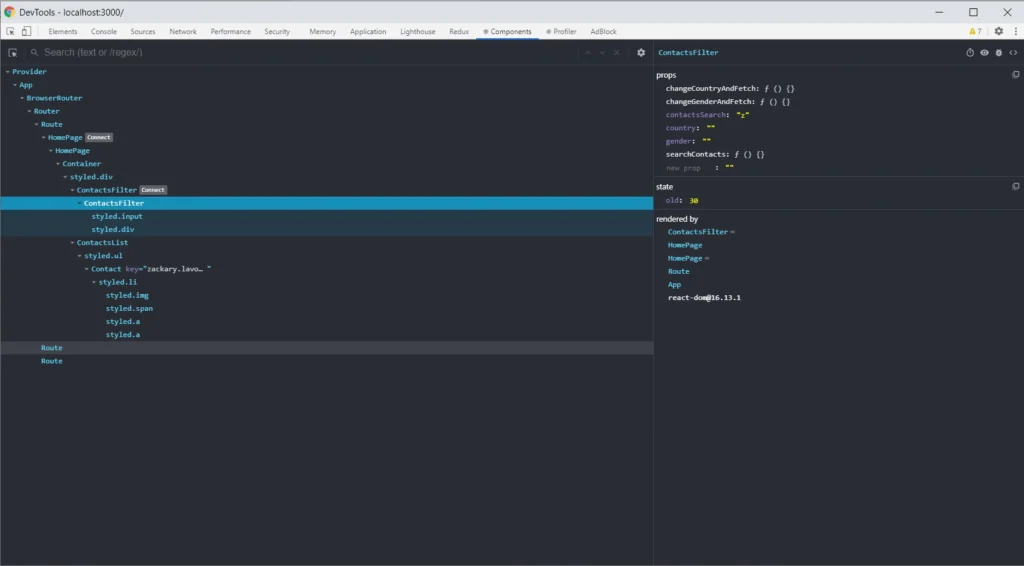The width and height of the screenshot is (1024, 566).
Task: Select the styled.img tree row
Action: pos(327,295)
